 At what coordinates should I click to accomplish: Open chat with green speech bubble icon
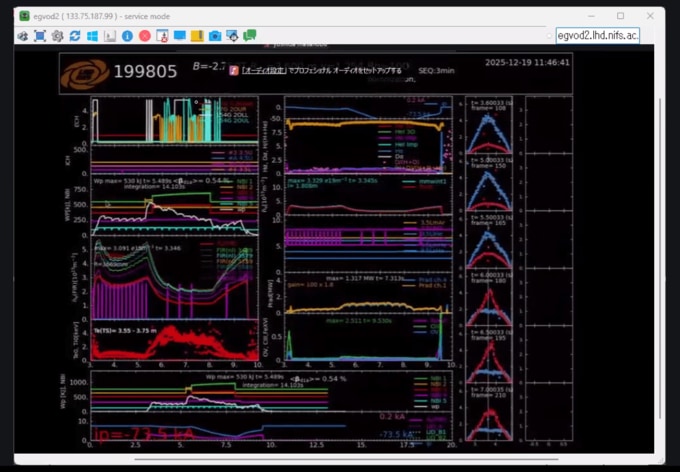coord(250,36)
